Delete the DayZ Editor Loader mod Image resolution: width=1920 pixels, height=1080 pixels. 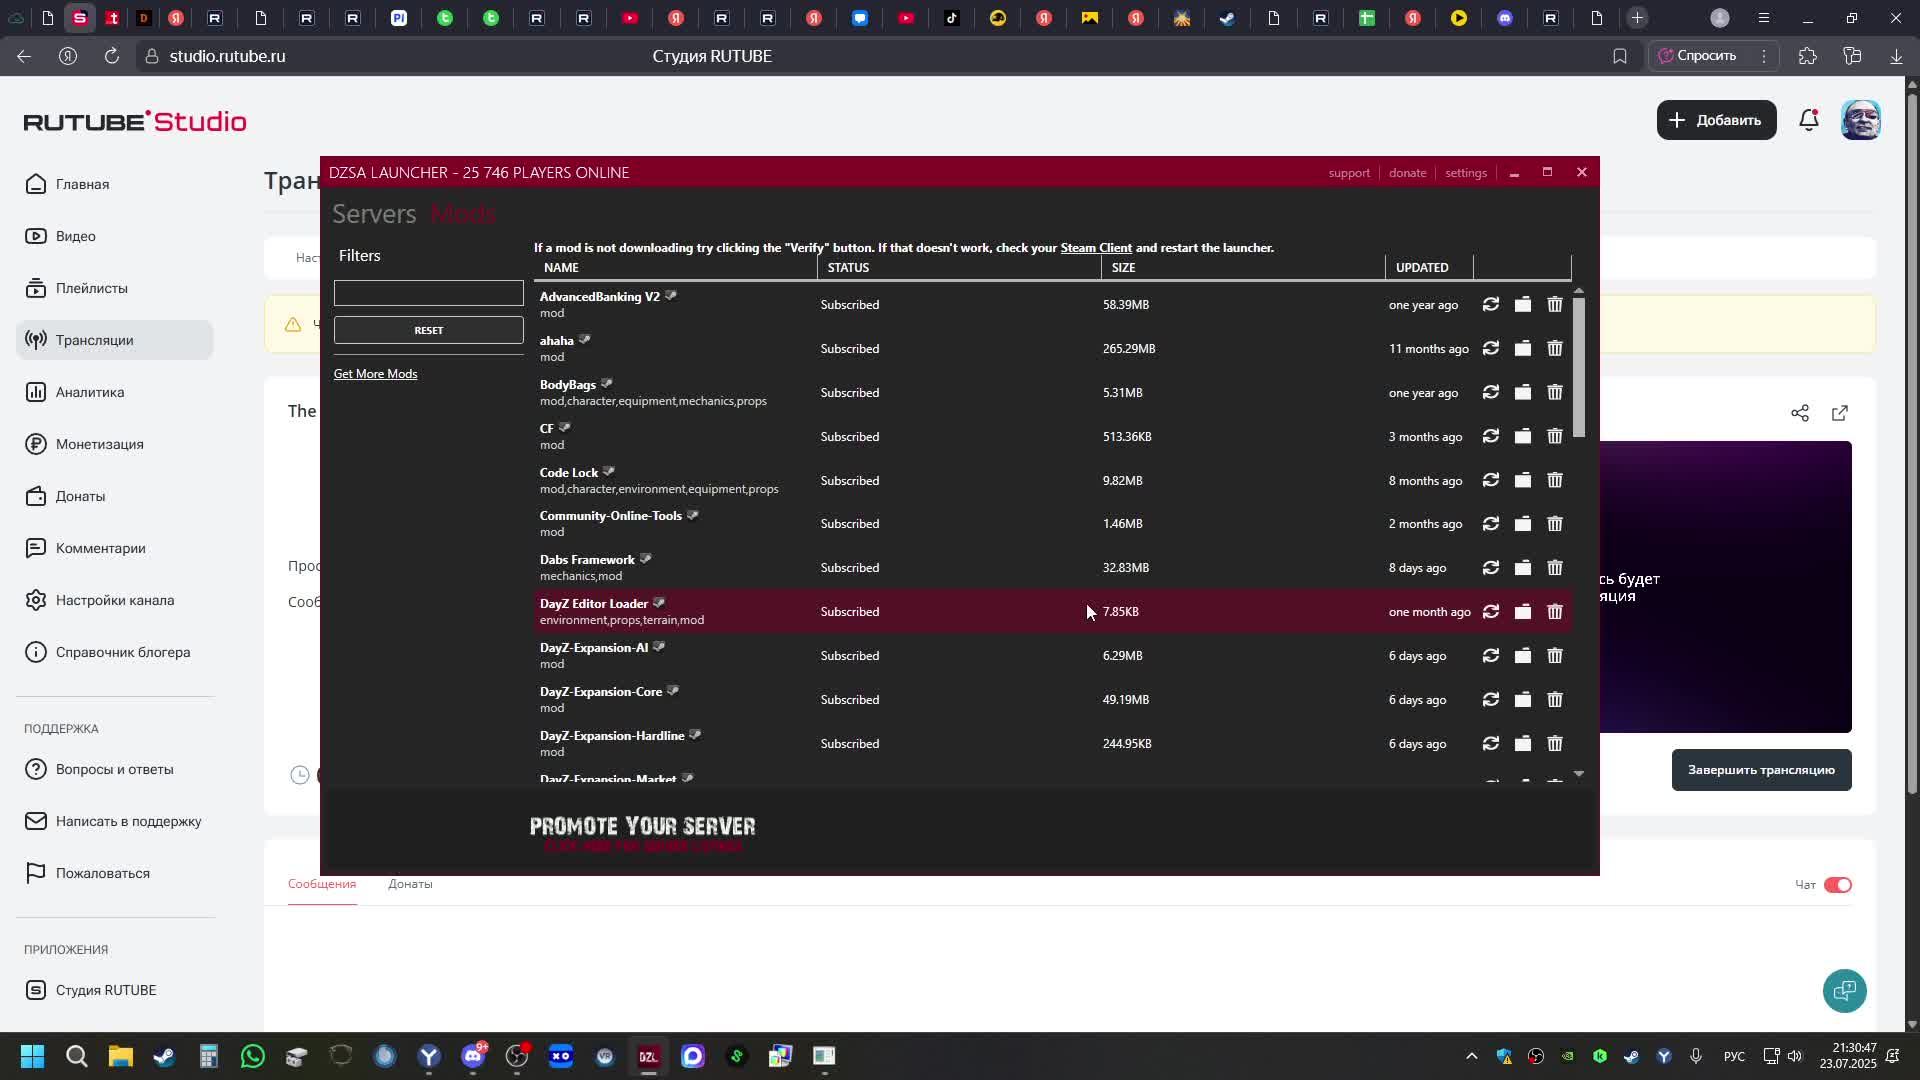coord(1555,612)
